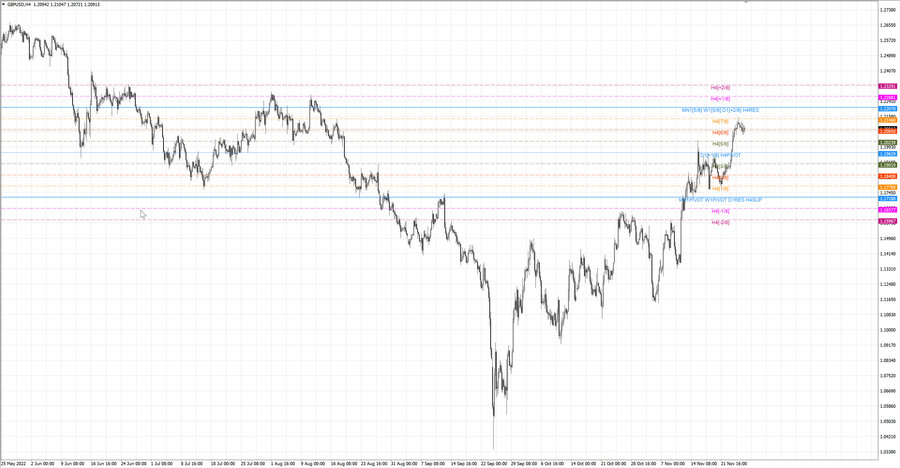900x468 pixels.
Task: Click the 22 Sep 00:00 time axis label
Action: click(x=494, y=463)
